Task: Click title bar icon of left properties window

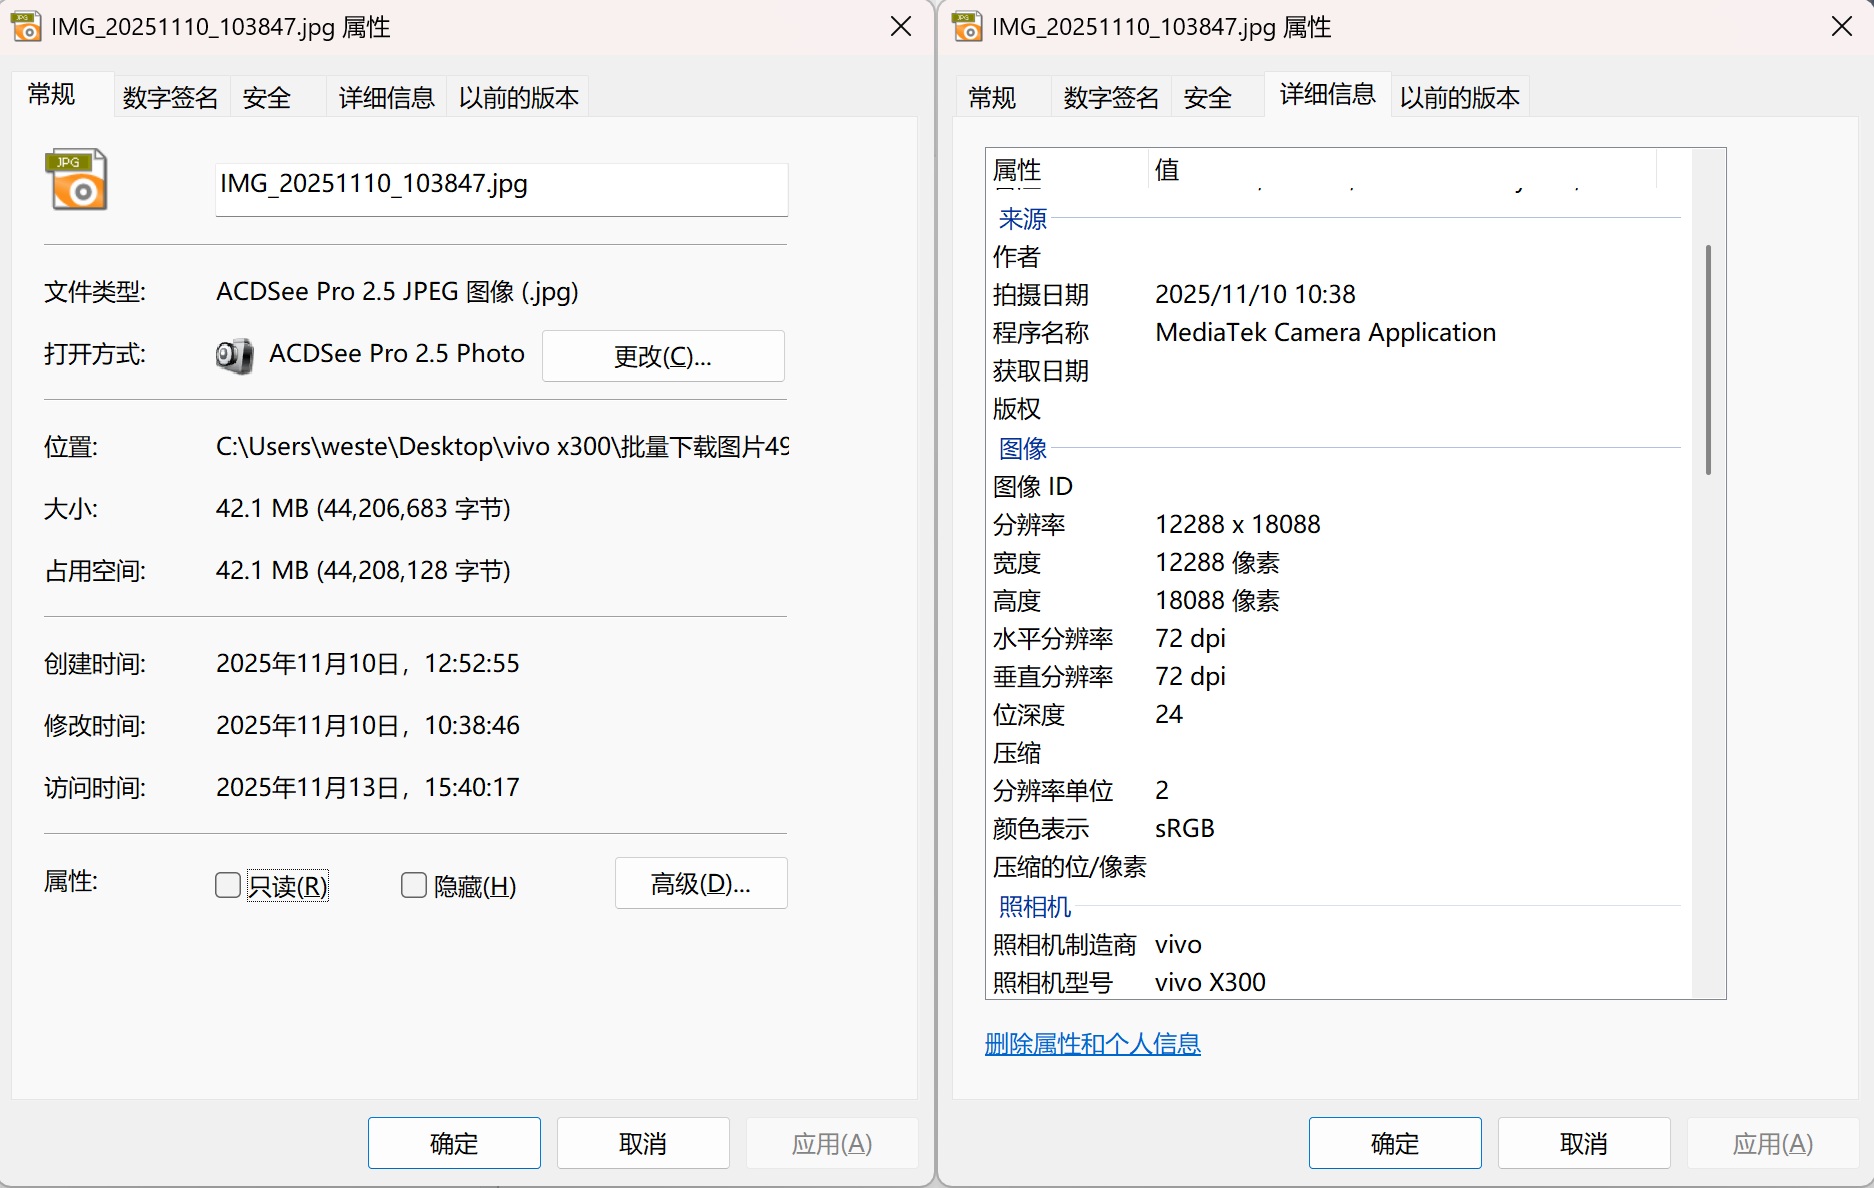Action: coord(26,26)
